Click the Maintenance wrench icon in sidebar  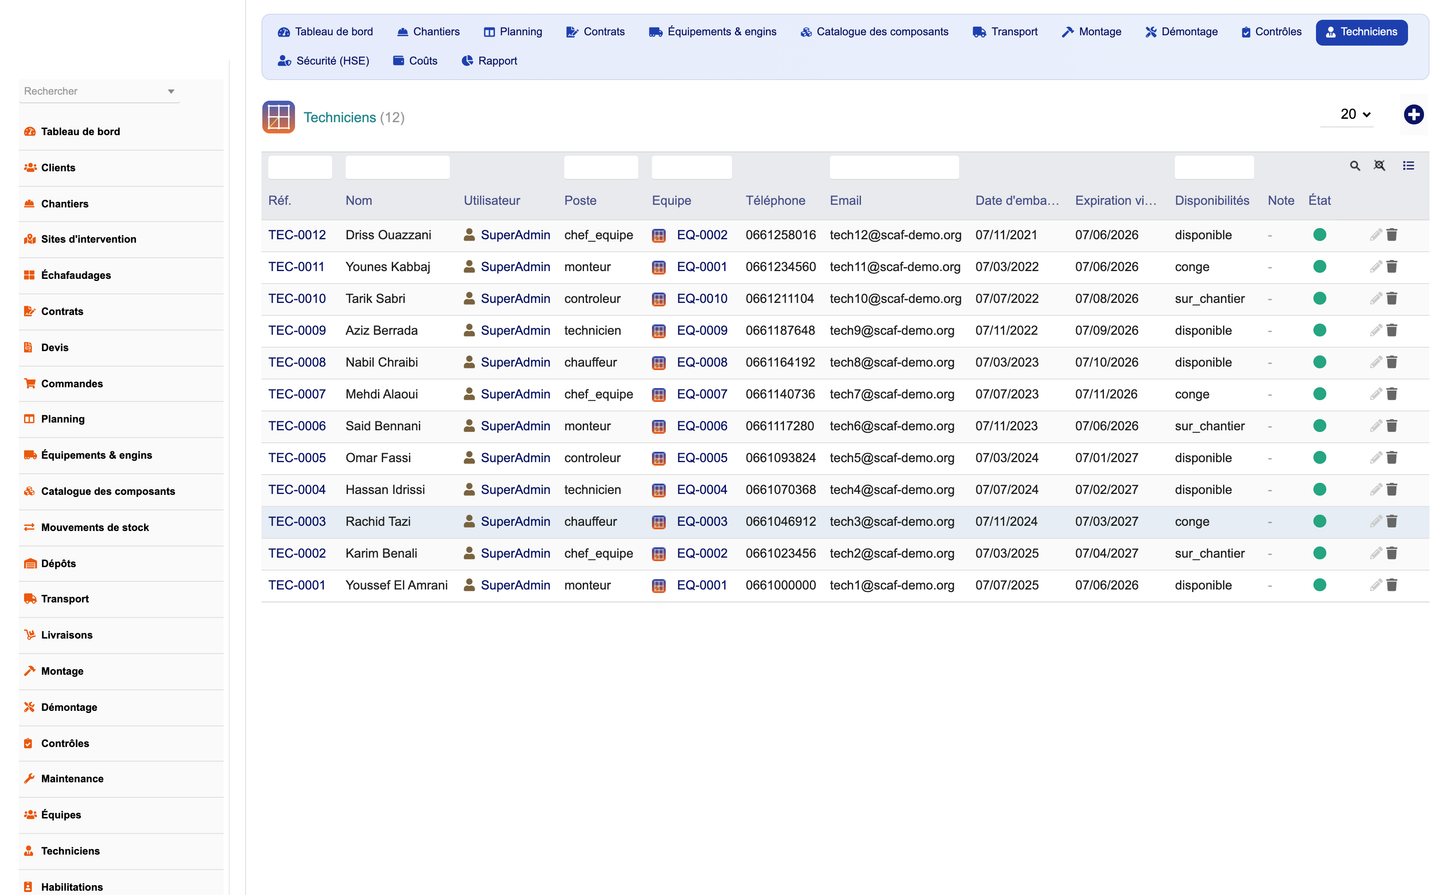click(x=30, y=778)
